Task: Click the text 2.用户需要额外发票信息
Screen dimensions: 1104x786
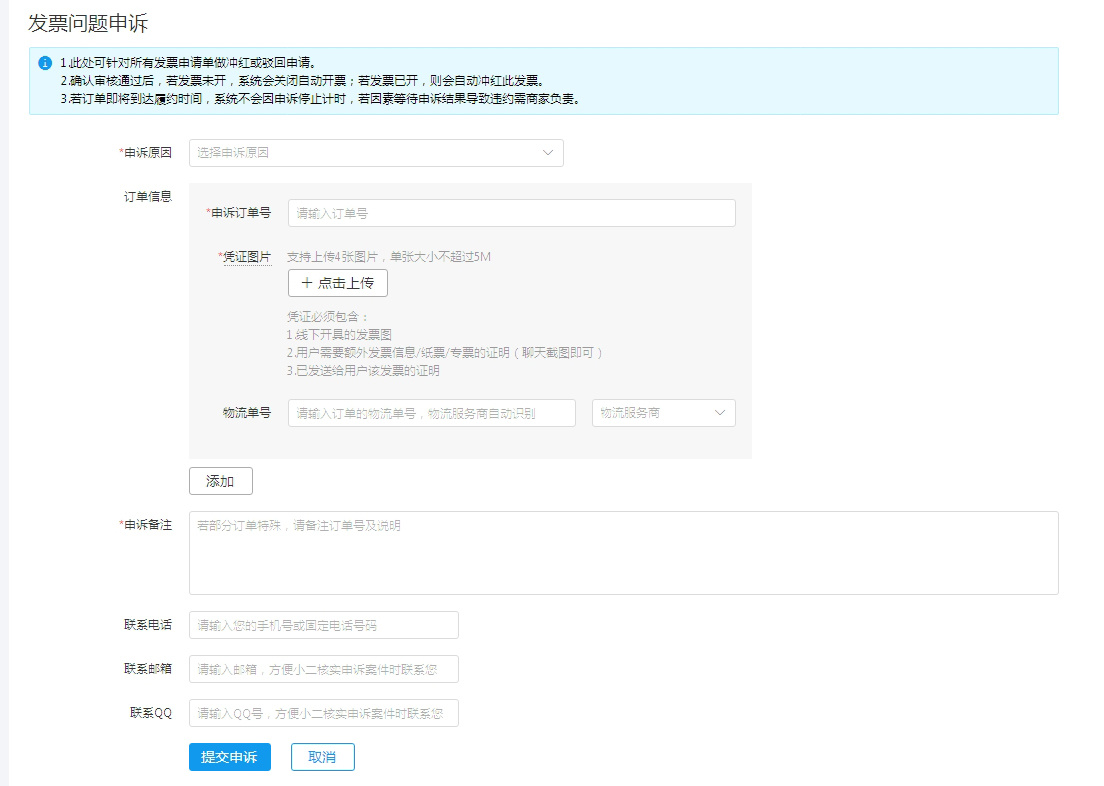Action: (445, 353)
